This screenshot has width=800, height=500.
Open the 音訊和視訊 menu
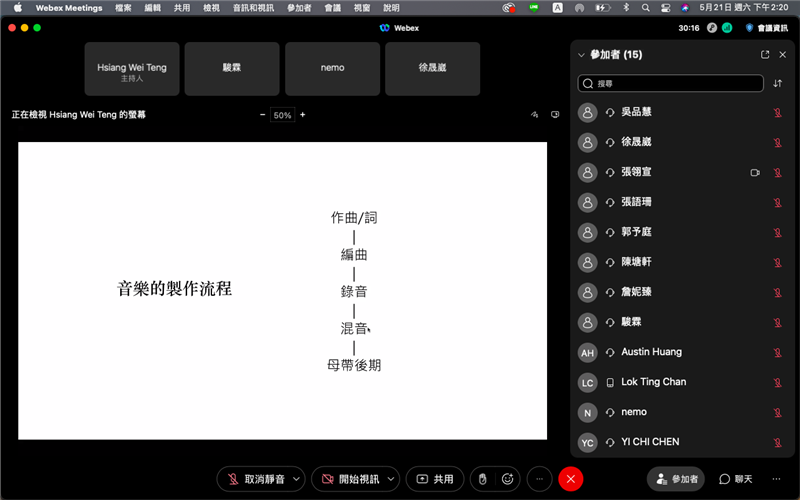253,7
